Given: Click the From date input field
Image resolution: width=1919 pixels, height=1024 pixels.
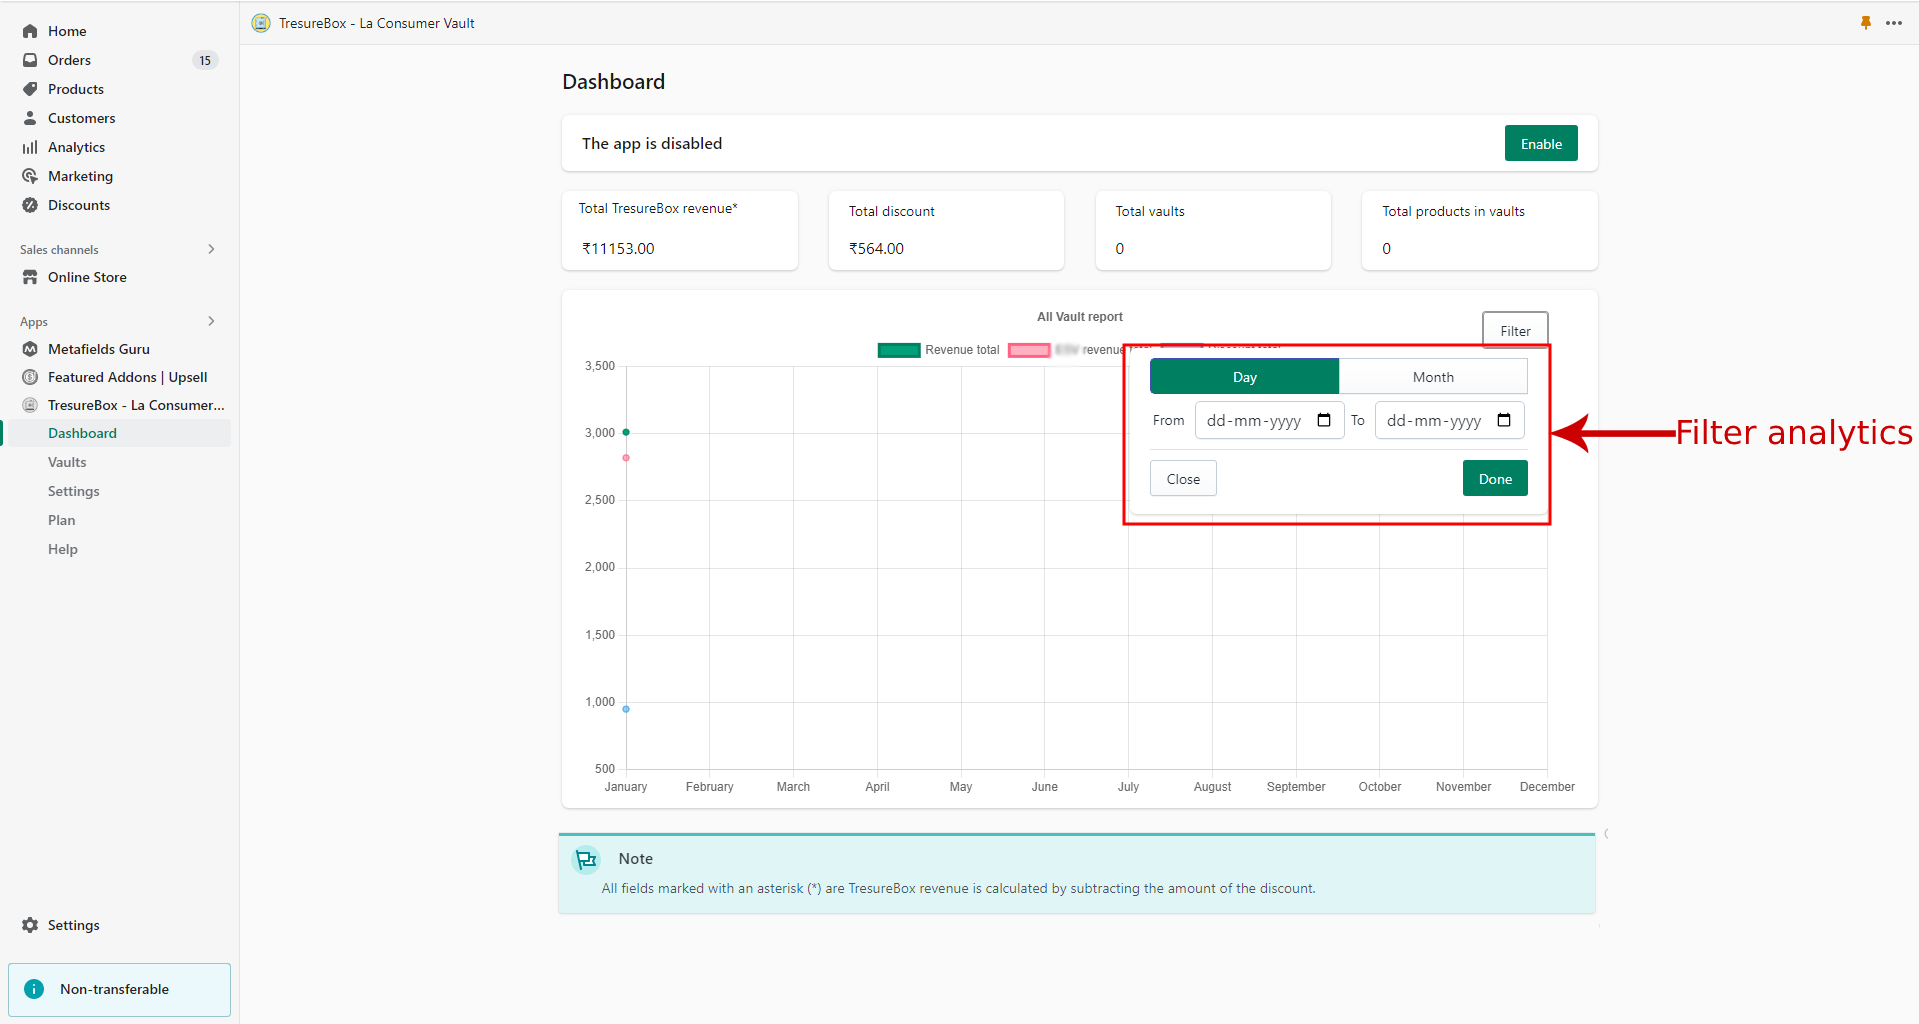Looking at the screenshot, I should pos(1269,420).
